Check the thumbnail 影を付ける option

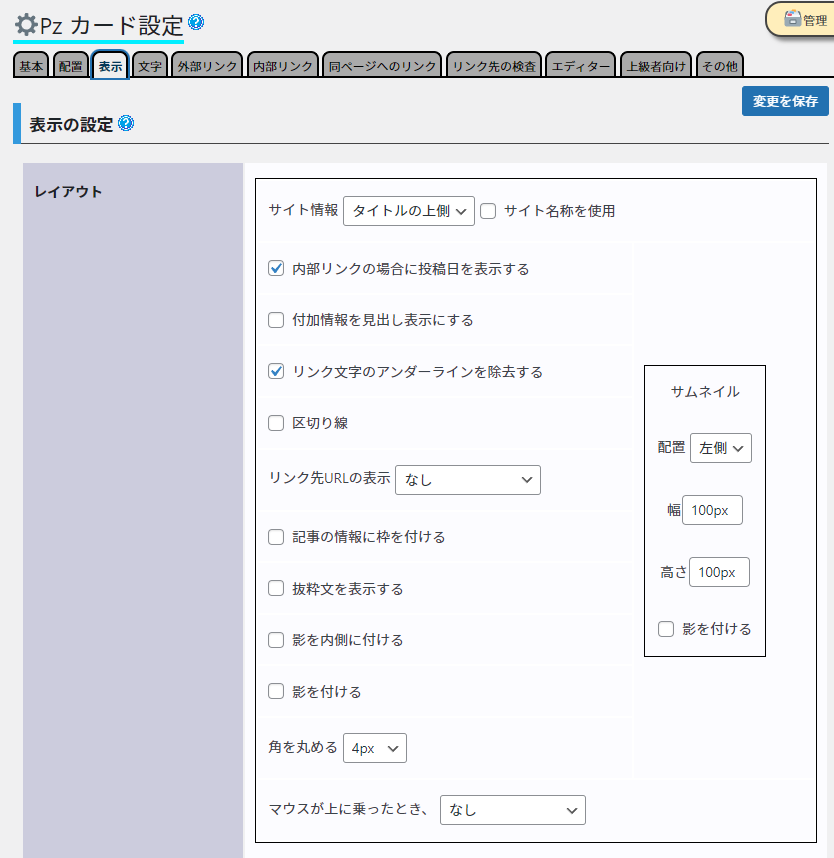coord(666,629)
